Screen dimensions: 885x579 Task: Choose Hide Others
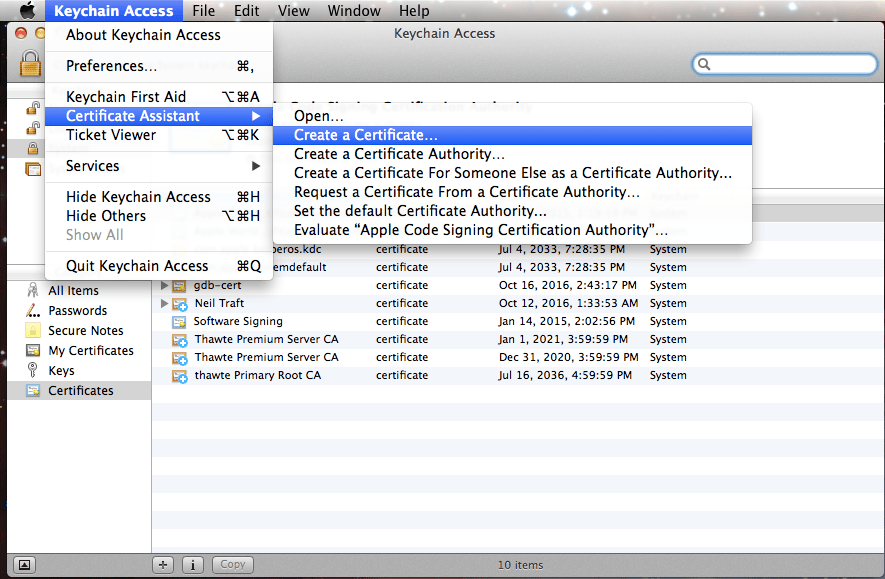(159, 216)
